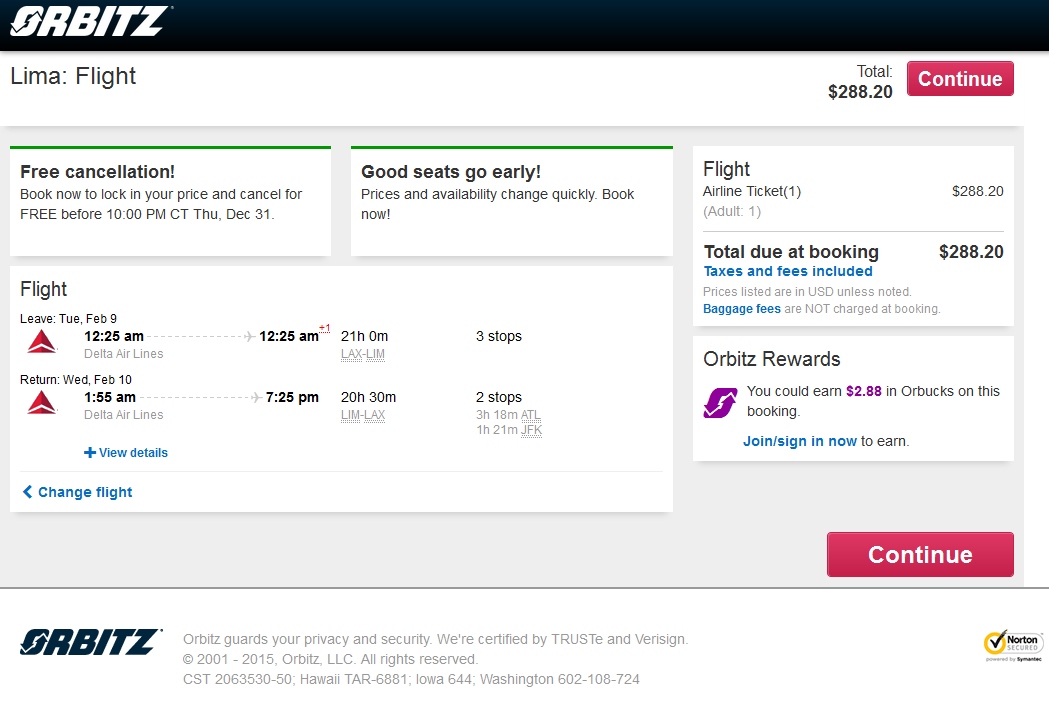Viewport: 1049px width, 722px height.
Task: Click the airplane icon on the departing flight line
Action: [249, 337]
